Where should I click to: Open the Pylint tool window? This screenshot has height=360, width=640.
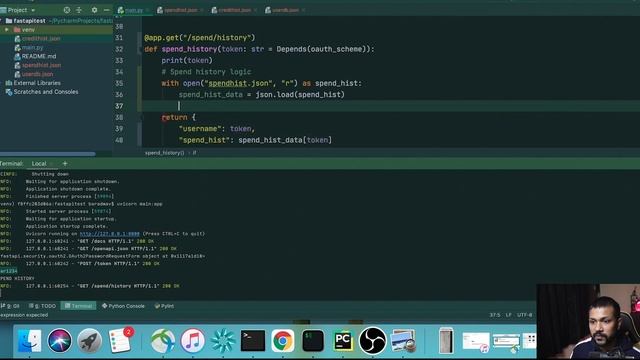tap(164, 306)
